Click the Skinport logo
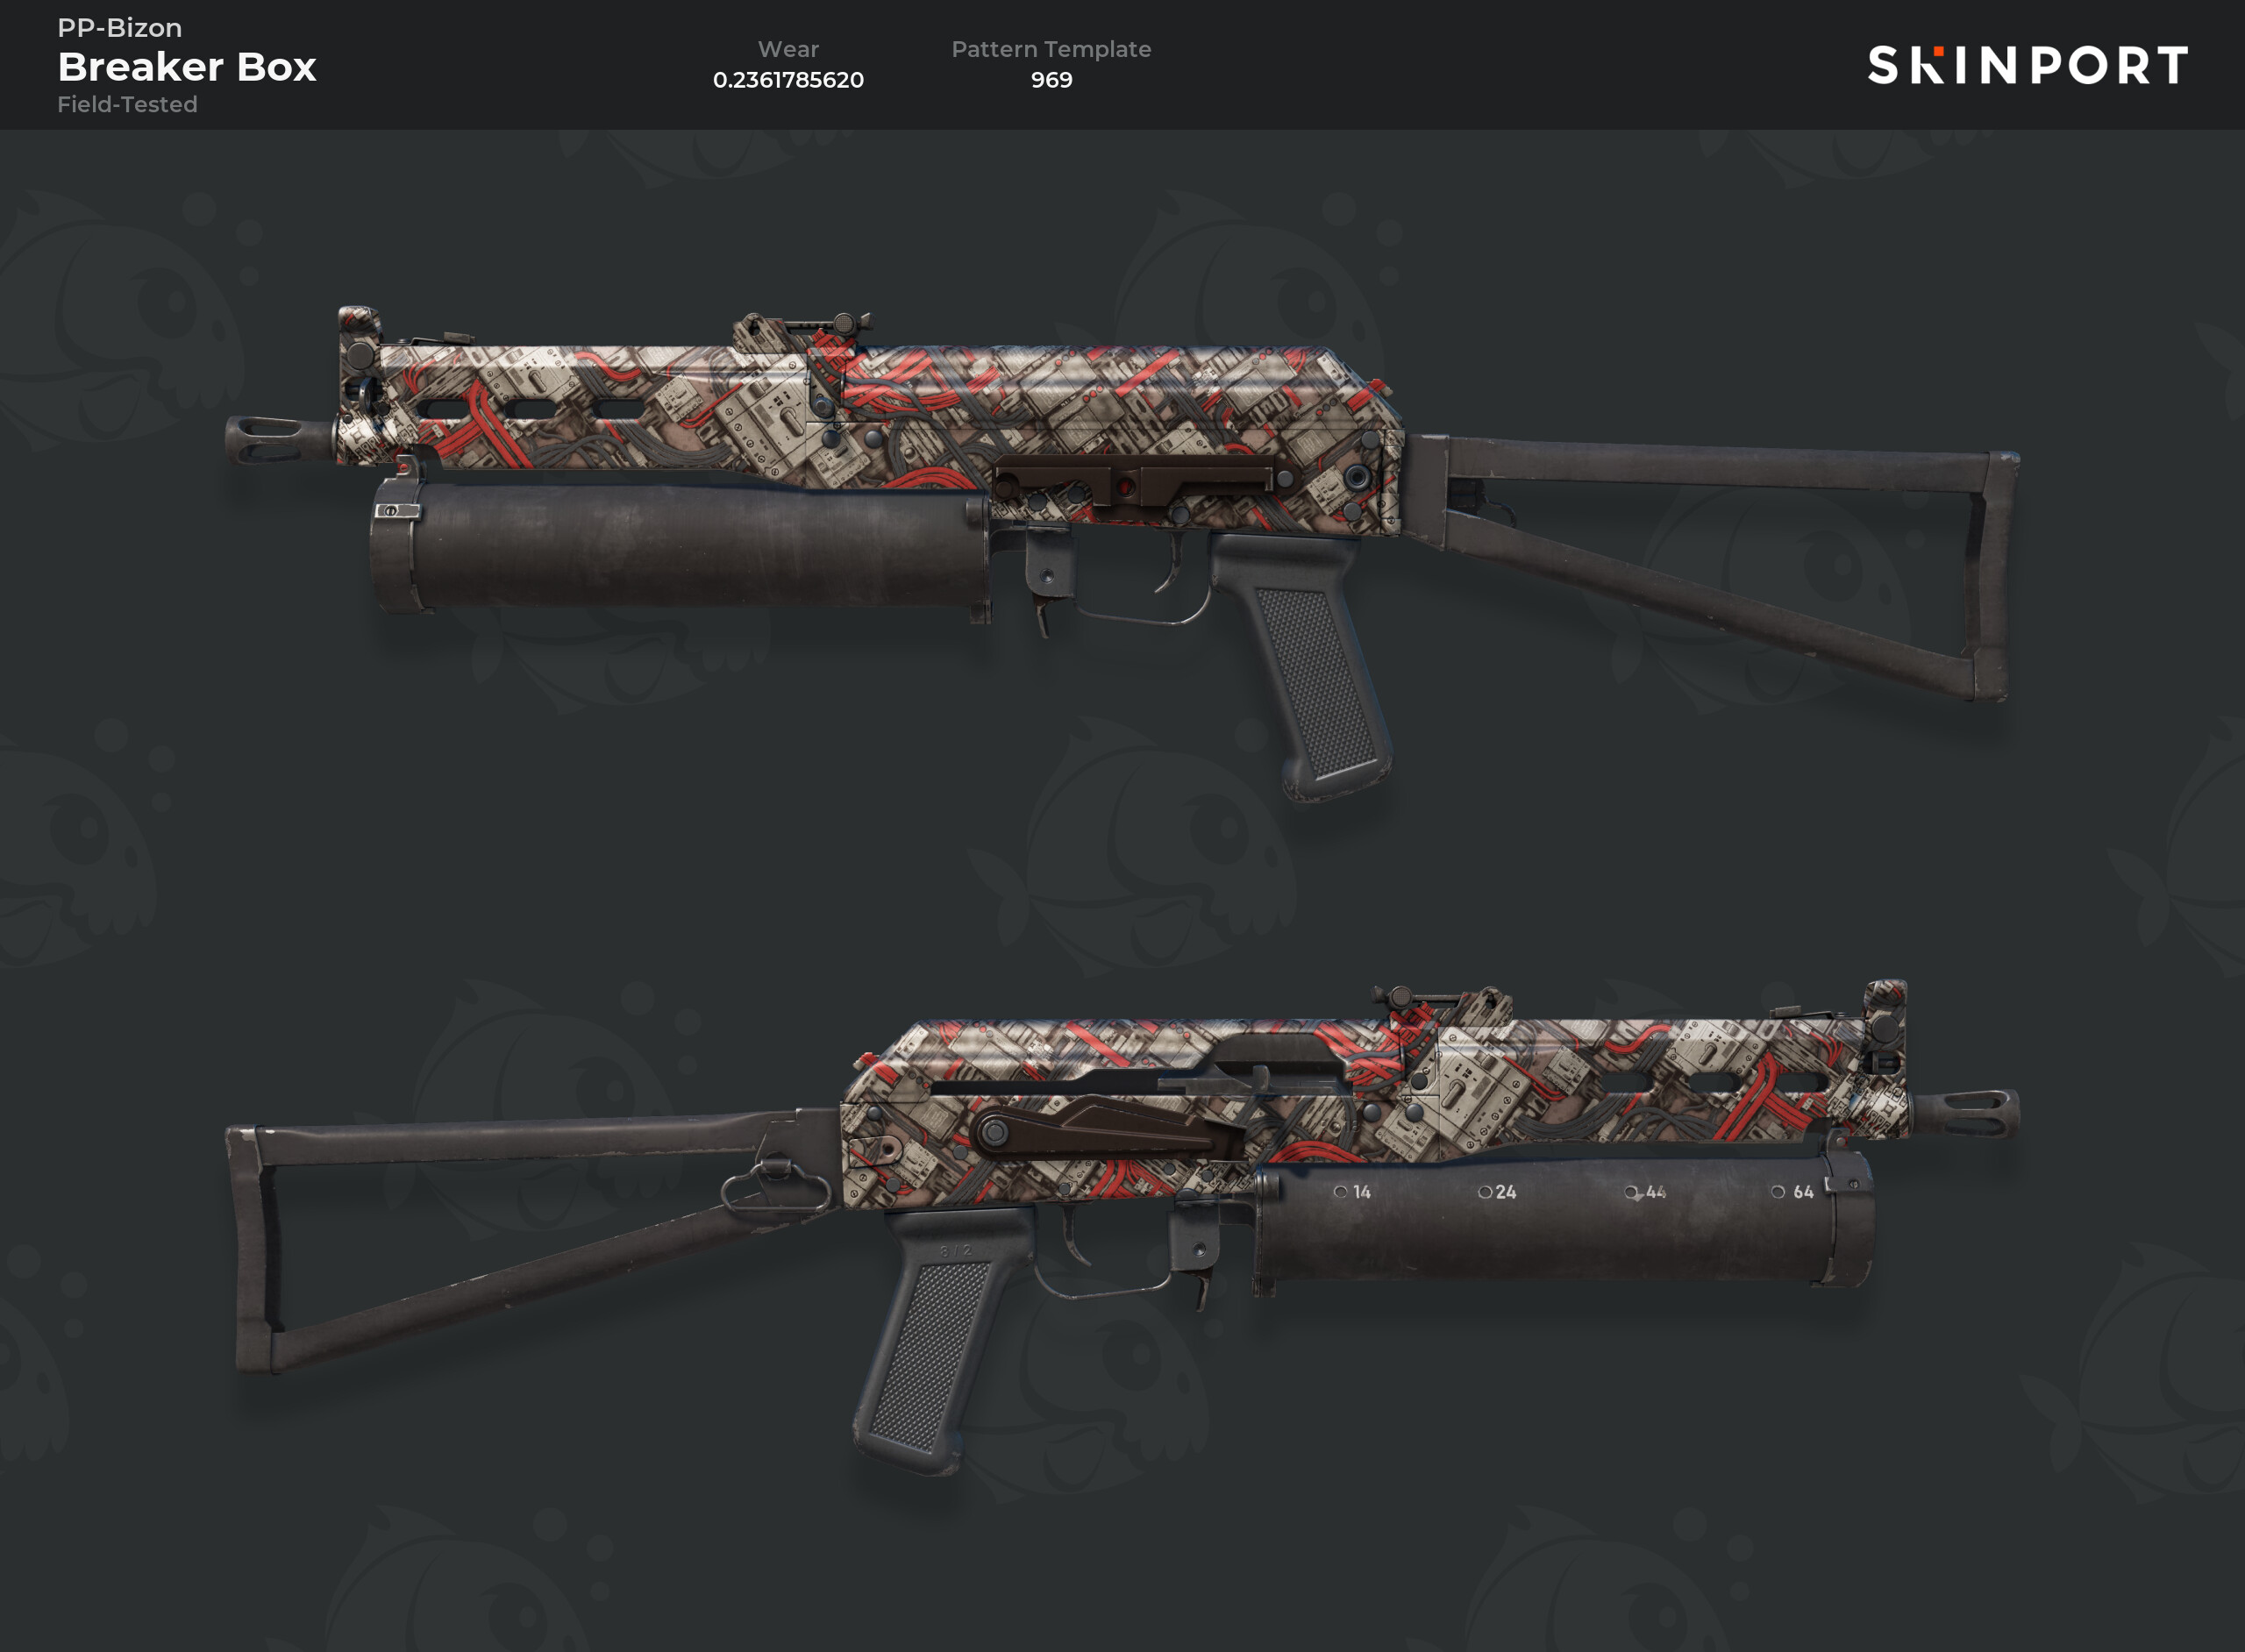Image resolution: width=2245 pixels, height=1652 pixels. click(2027, 65)
